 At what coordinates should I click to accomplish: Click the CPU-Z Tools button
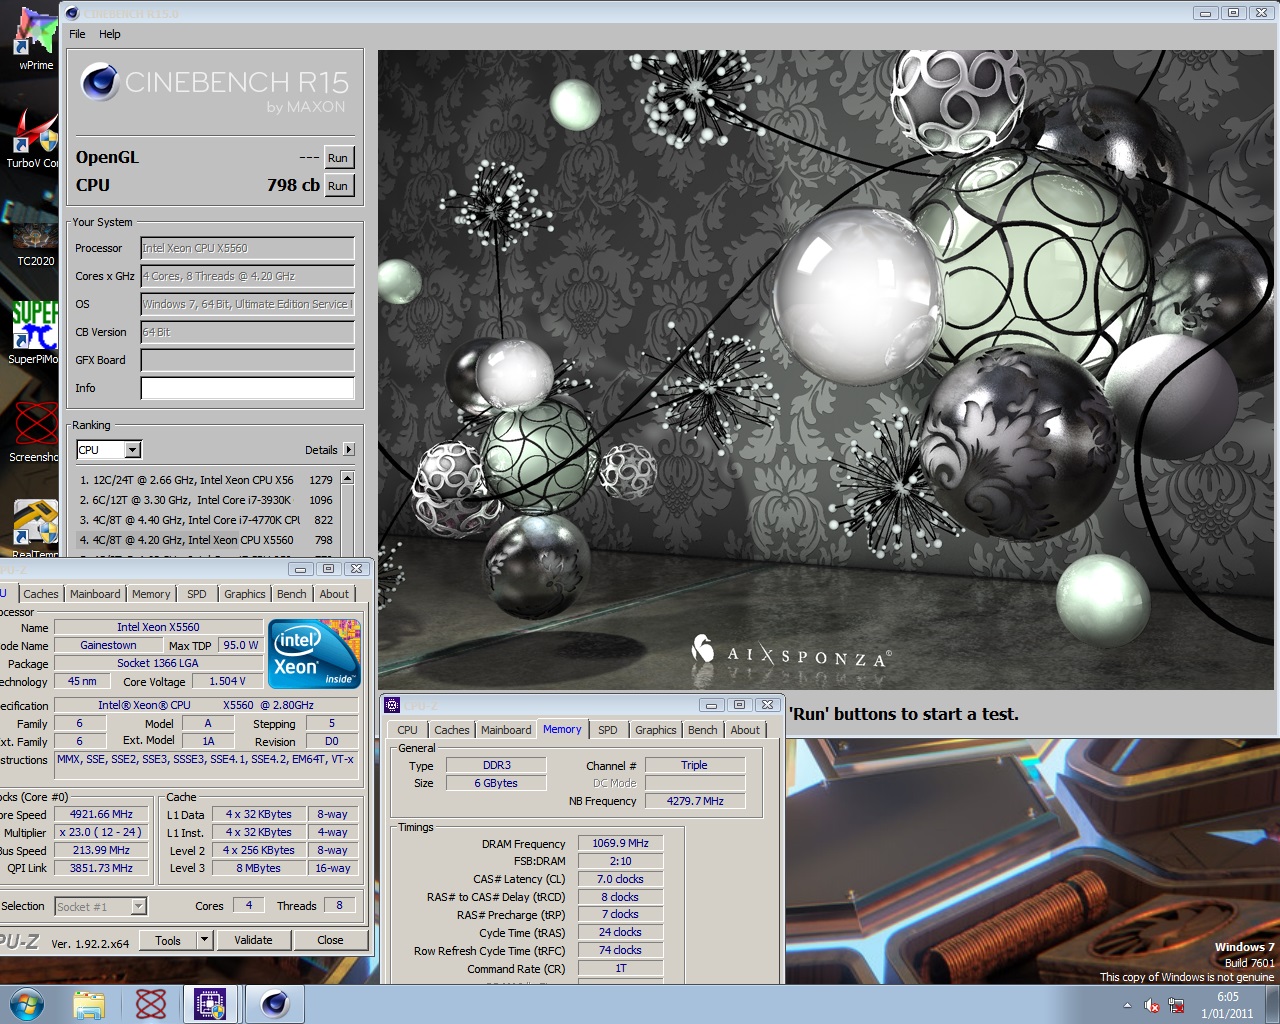click(168, 940)
